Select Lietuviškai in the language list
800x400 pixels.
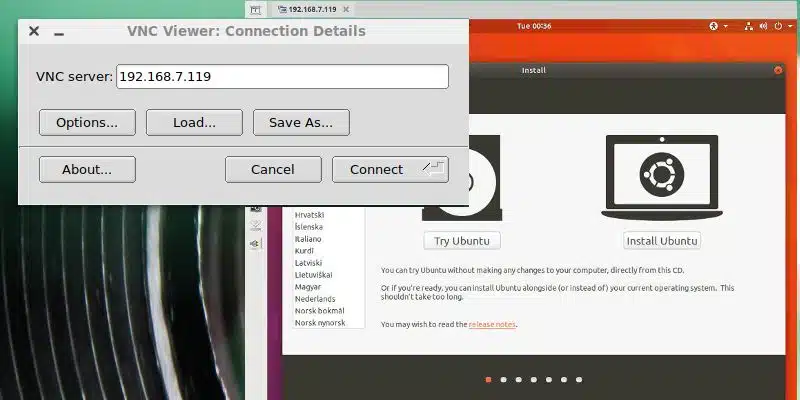314,275
